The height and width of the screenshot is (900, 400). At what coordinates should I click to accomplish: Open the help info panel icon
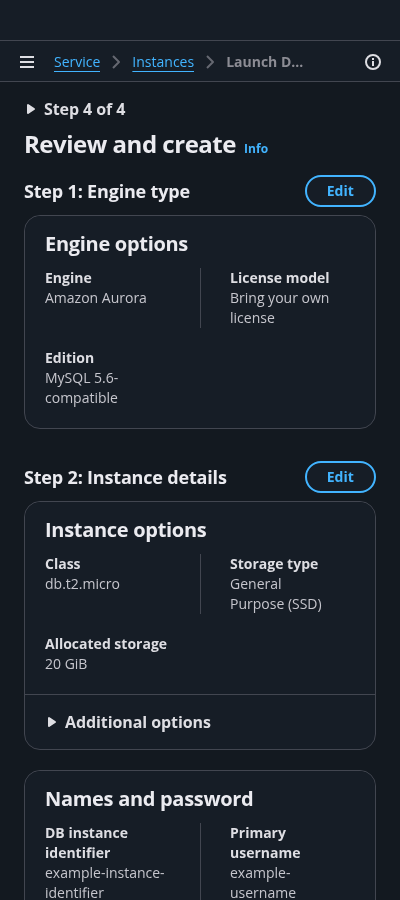(373, 62)
